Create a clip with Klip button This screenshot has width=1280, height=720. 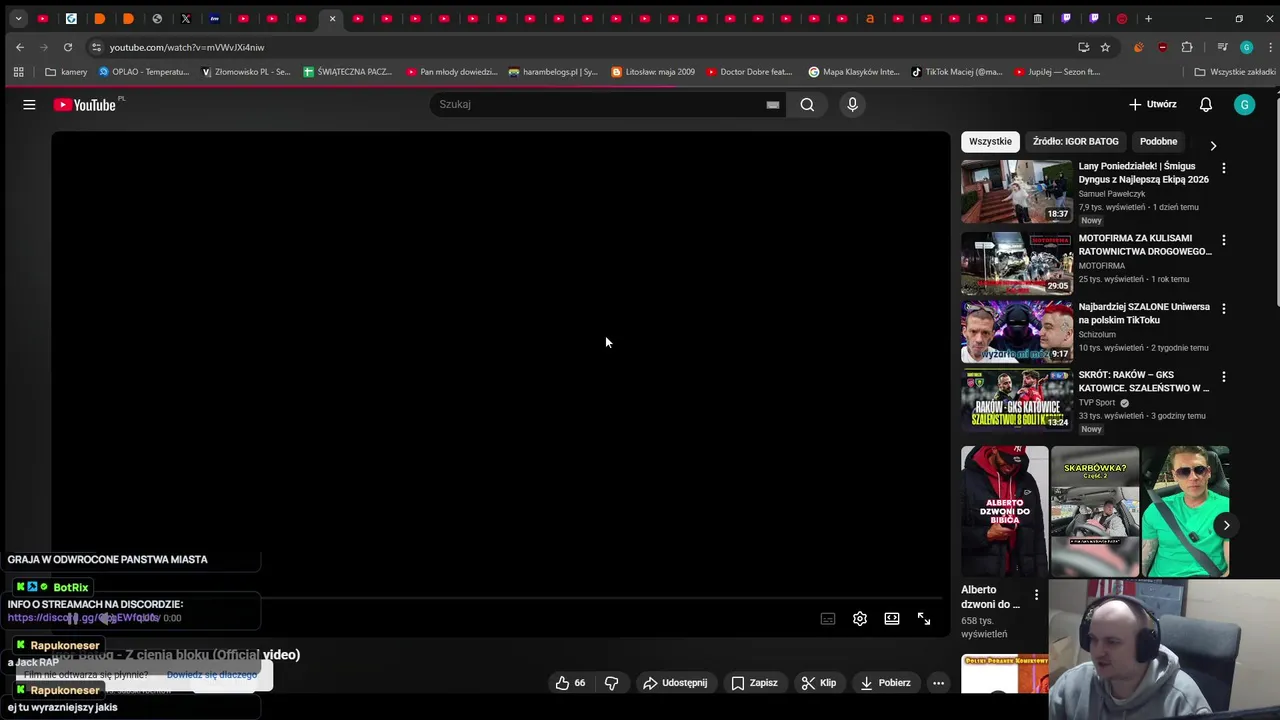click(818, 683)
